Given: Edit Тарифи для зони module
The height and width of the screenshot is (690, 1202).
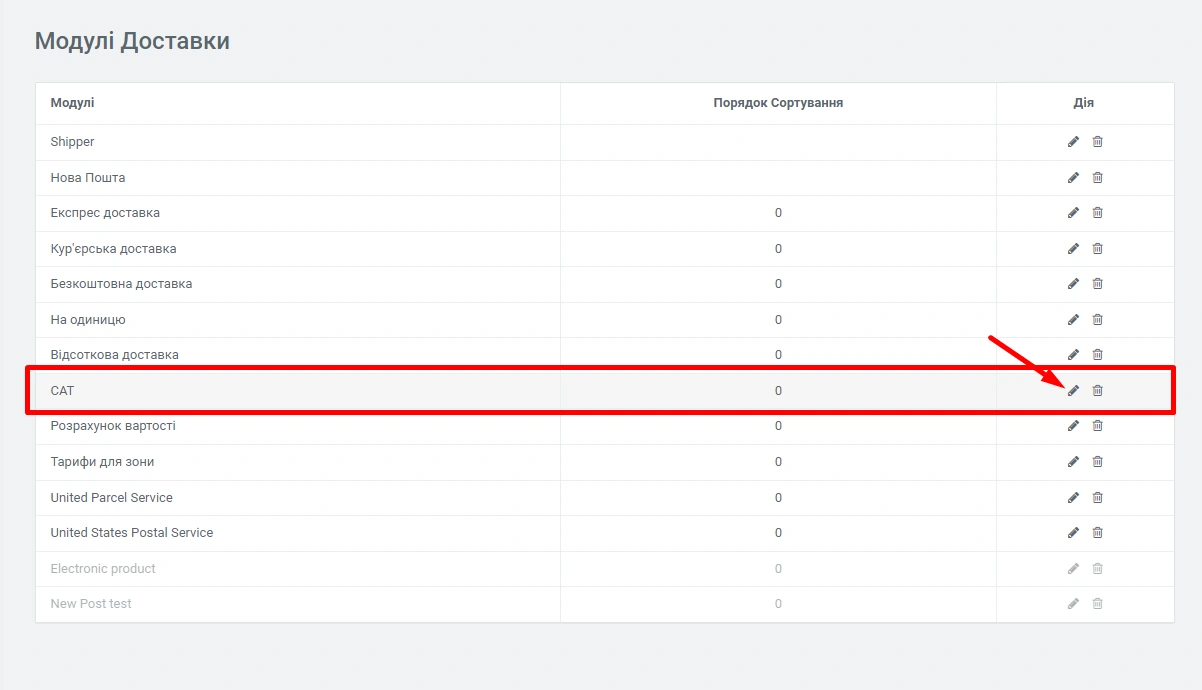Looking at the screenshot, I should pos(1073,462).
